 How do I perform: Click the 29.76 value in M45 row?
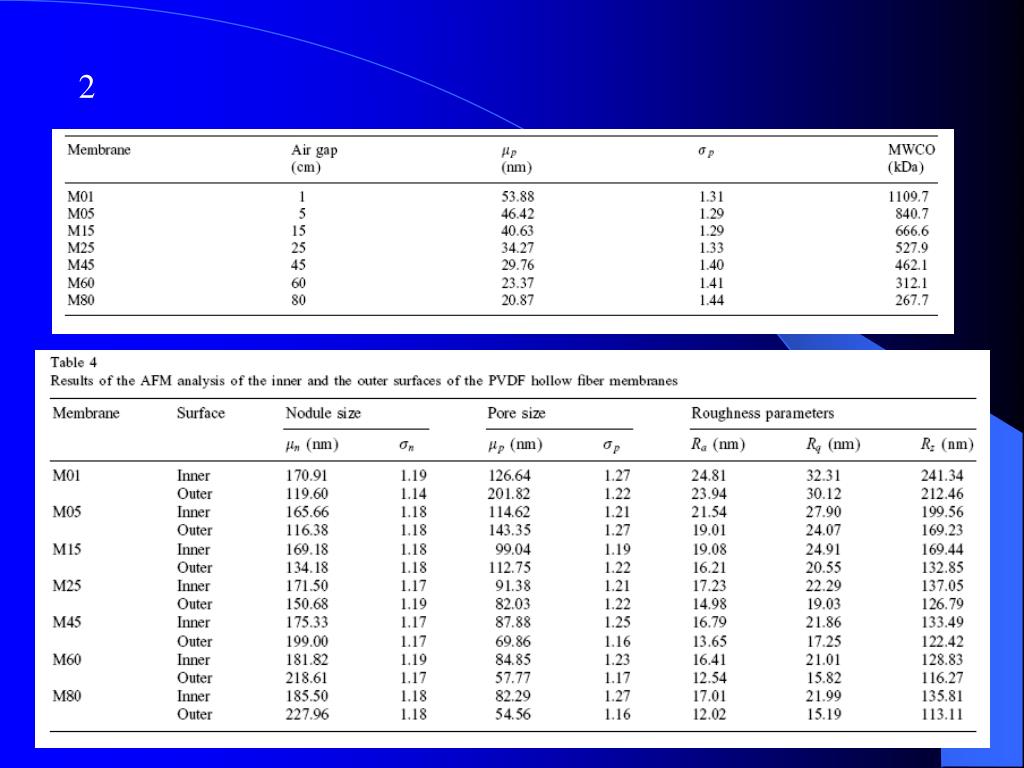coord(518,265)
